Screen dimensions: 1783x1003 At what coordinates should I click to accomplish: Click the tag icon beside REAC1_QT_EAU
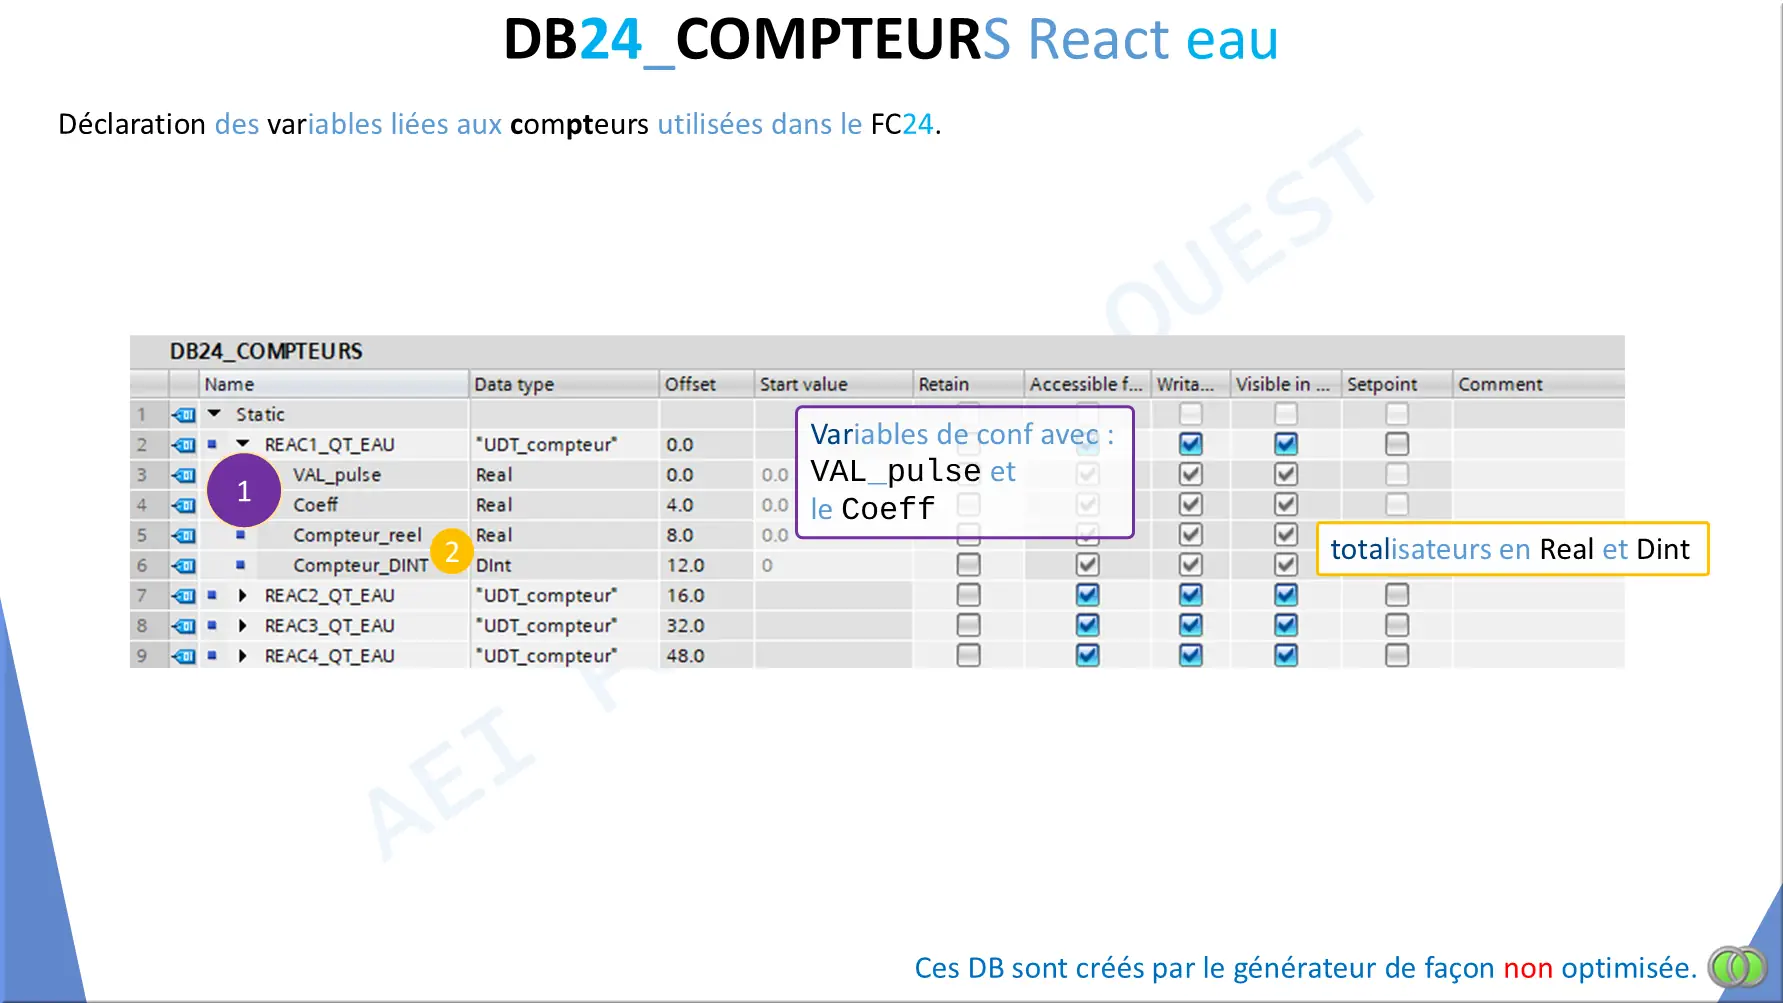[x=184, y=444]
